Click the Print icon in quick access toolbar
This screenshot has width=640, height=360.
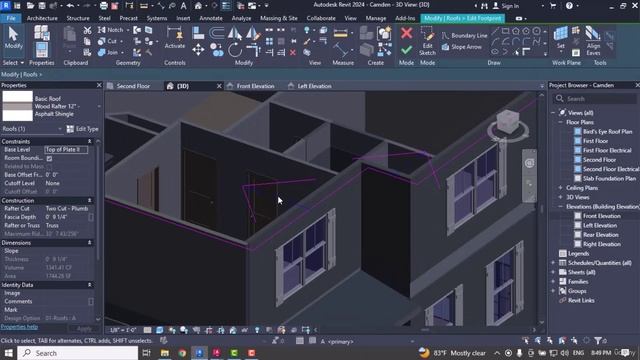coord(104,6)
